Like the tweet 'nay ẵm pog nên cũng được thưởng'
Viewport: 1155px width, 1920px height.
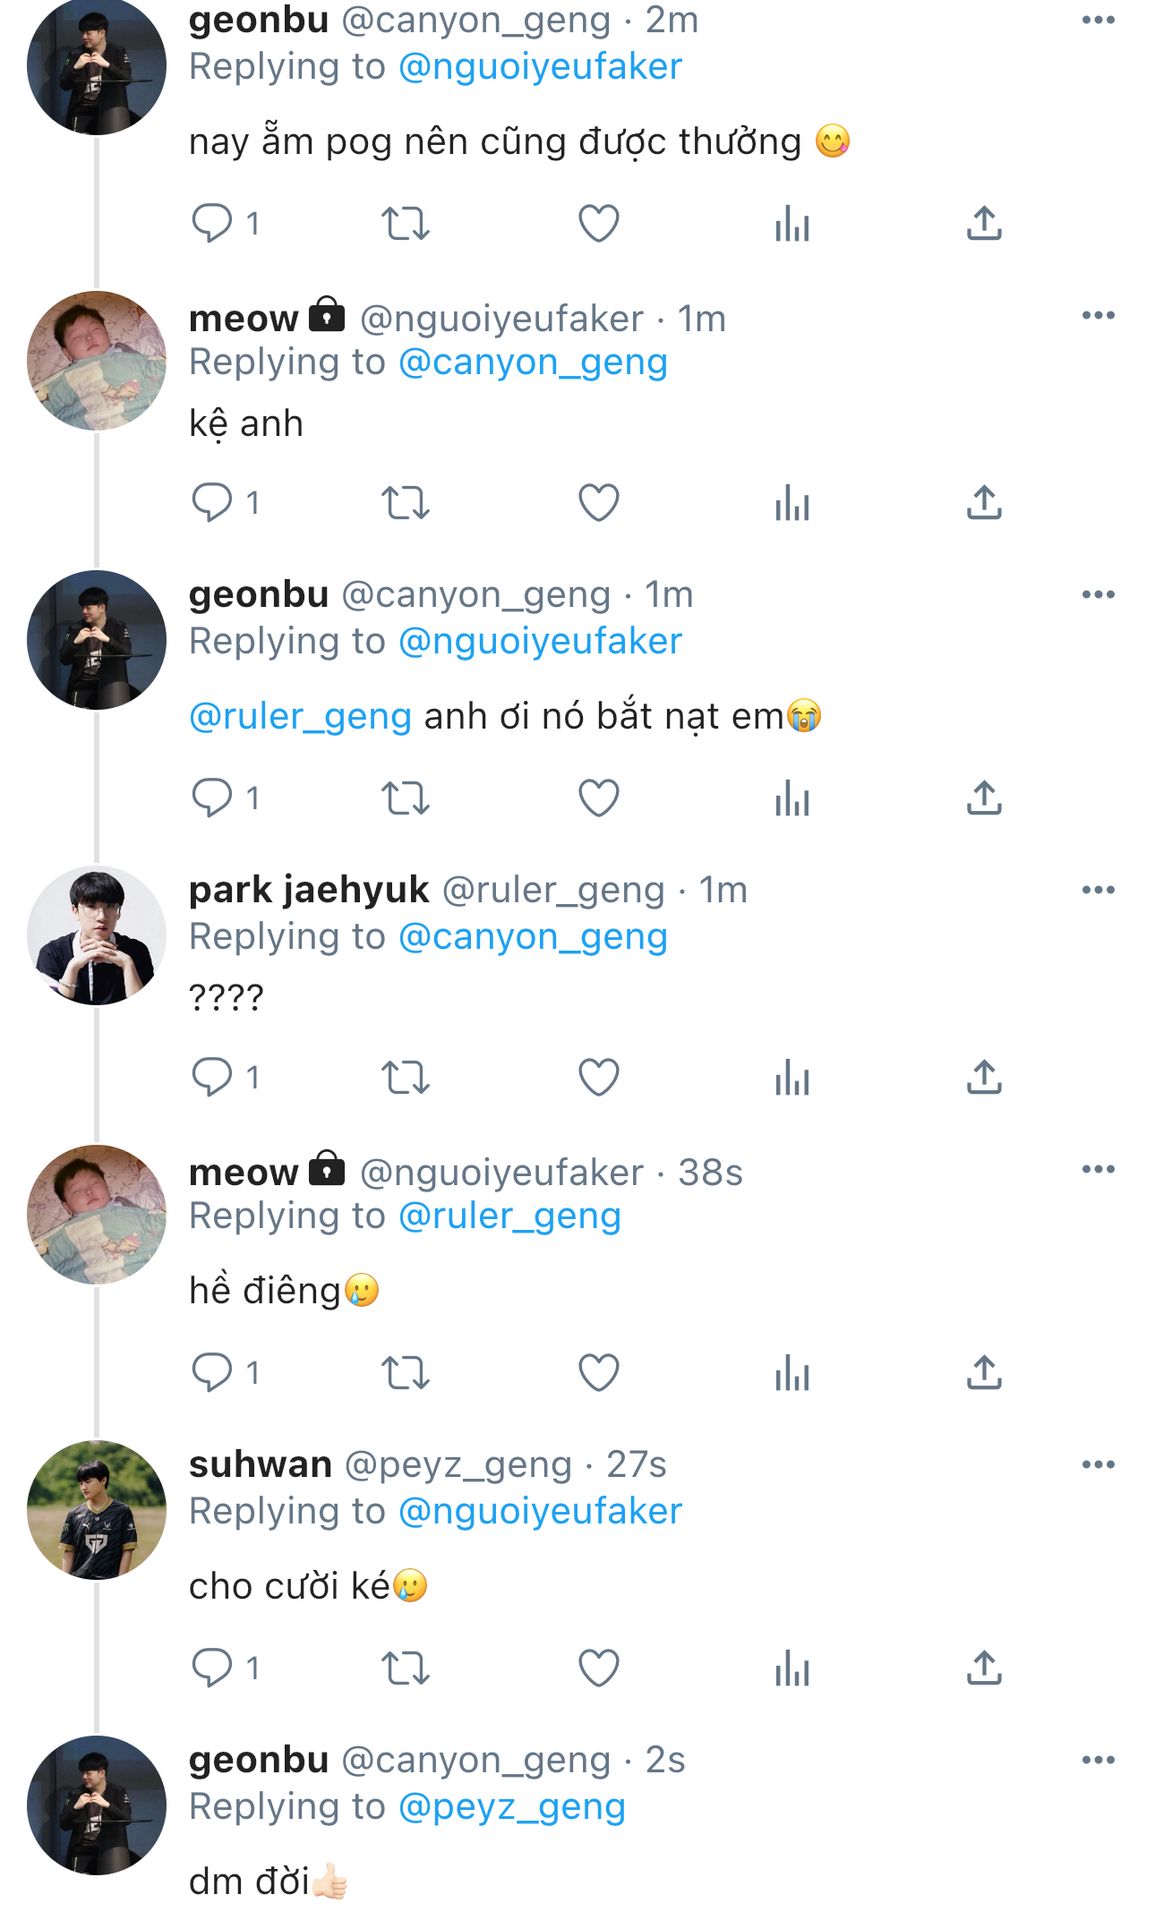[599, 223]
